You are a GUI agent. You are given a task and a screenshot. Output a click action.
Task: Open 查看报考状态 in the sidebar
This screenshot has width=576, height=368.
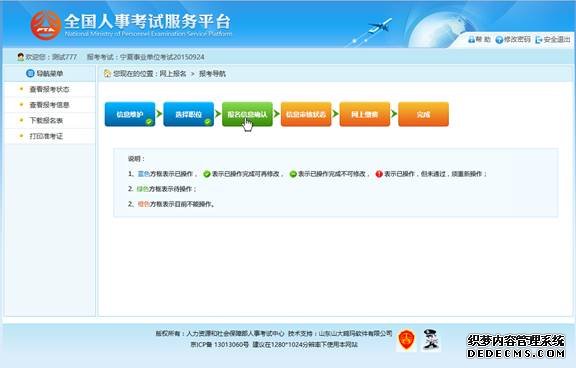point(49,89)
